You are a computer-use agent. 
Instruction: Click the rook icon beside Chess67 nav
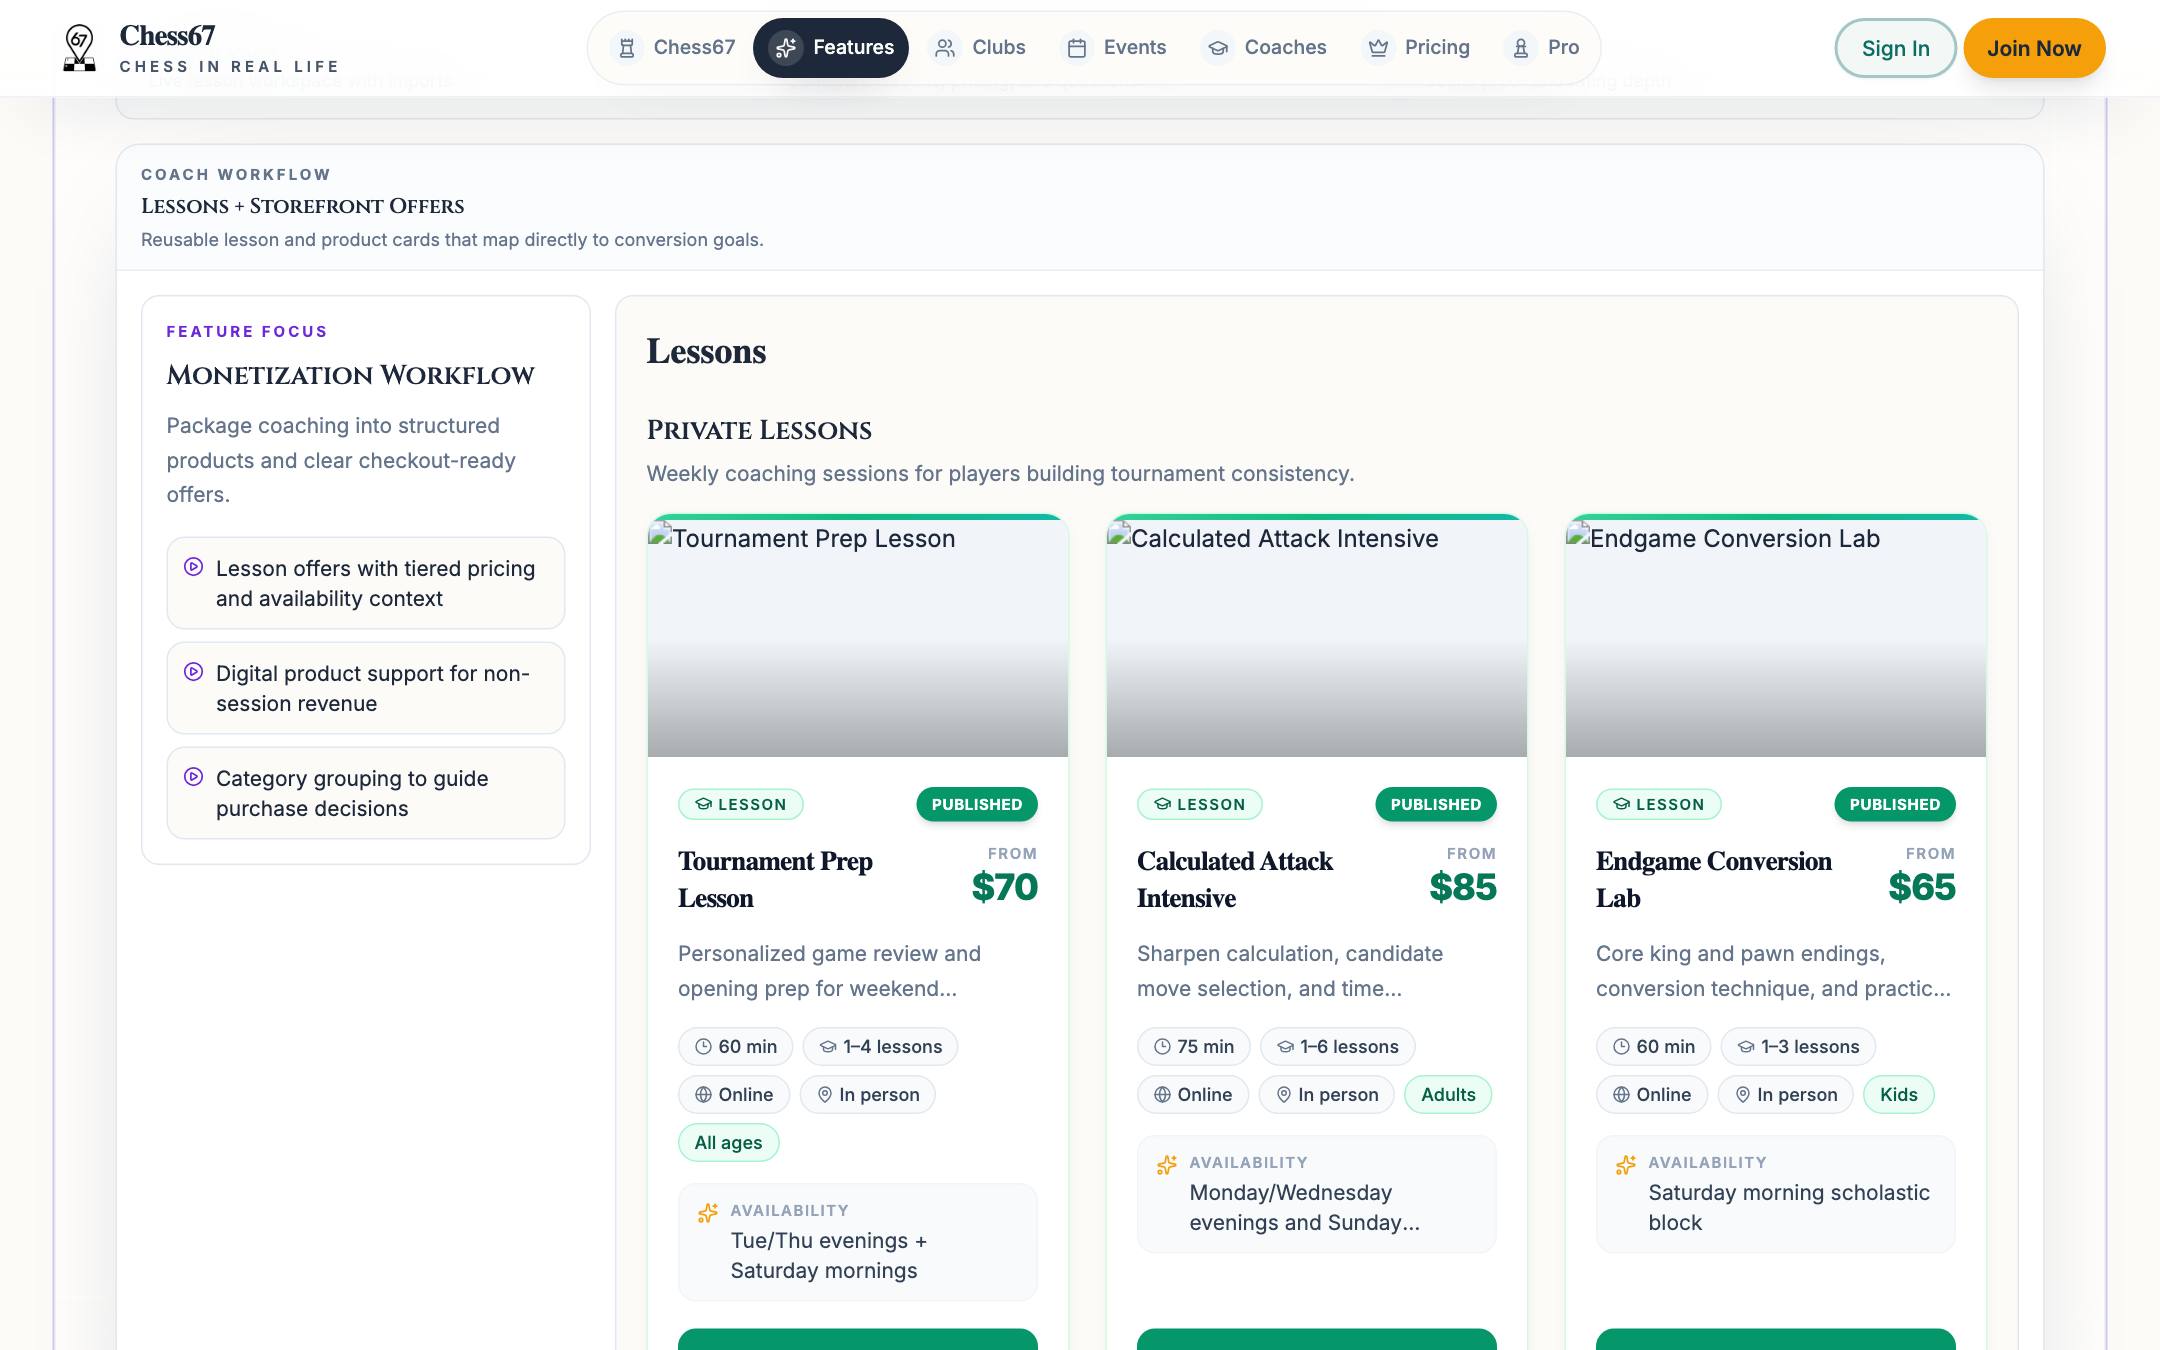(627, 48)
